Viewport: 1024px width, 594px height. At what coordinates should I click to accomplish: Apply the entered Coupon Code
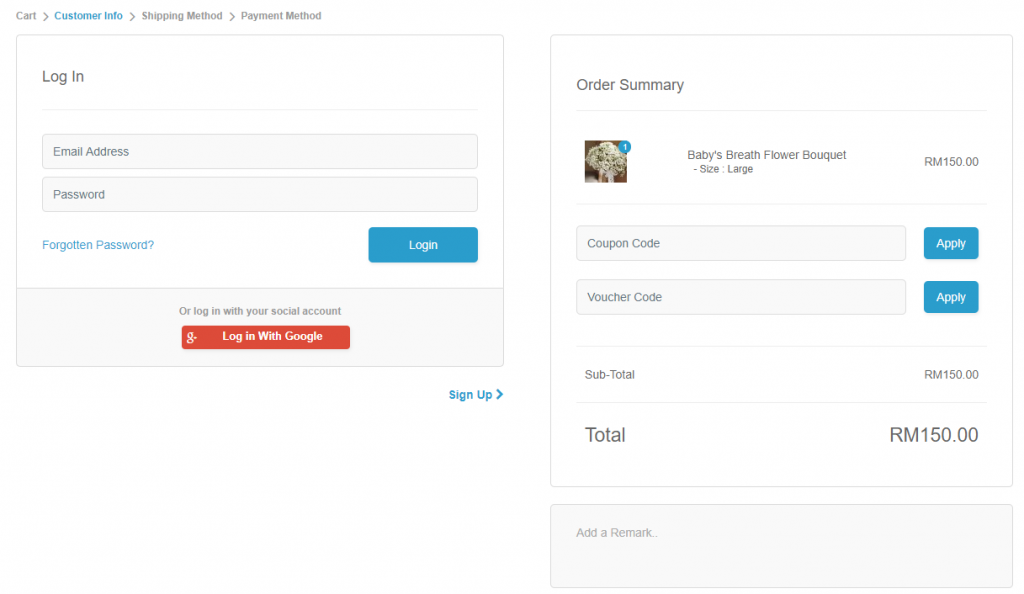950,243
